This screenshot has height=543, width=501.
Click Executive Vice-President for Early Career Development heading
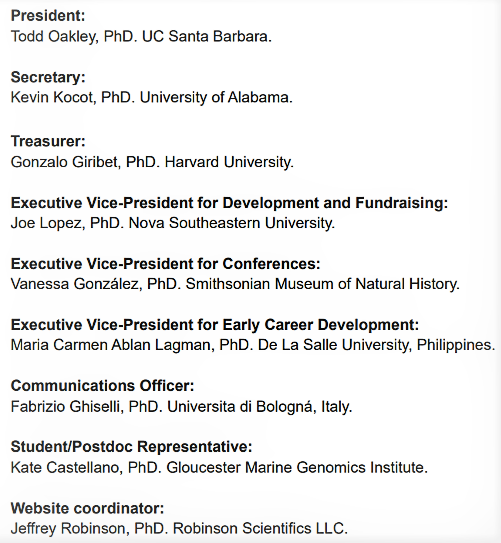click(x=215, y=325)
